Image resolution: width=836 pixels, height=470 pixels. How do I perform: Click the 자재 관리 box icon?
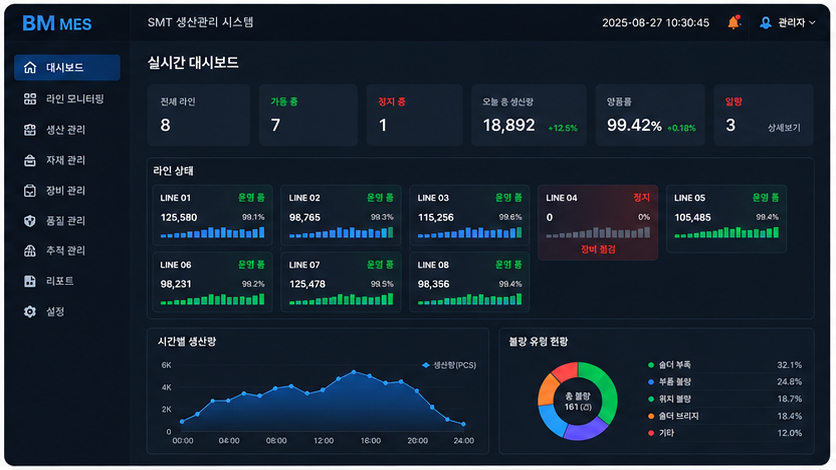30,160
